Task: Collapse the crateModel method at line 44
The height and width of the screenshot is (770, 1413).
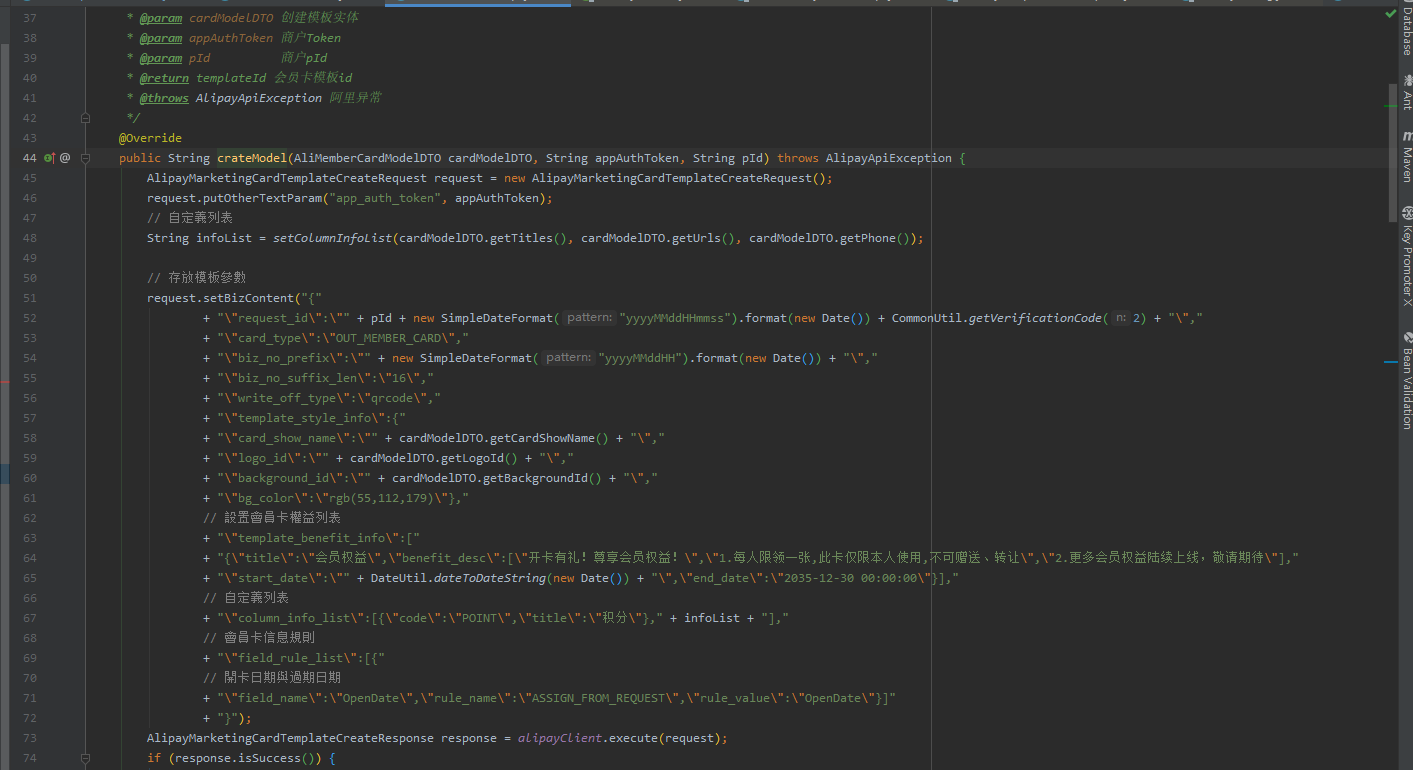Action: [x=86, y=158]
